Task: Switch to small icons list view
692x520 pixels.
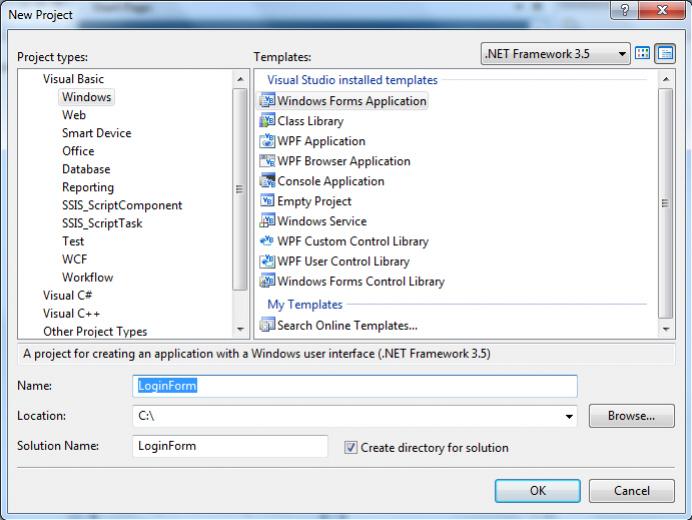Action: 665,53
